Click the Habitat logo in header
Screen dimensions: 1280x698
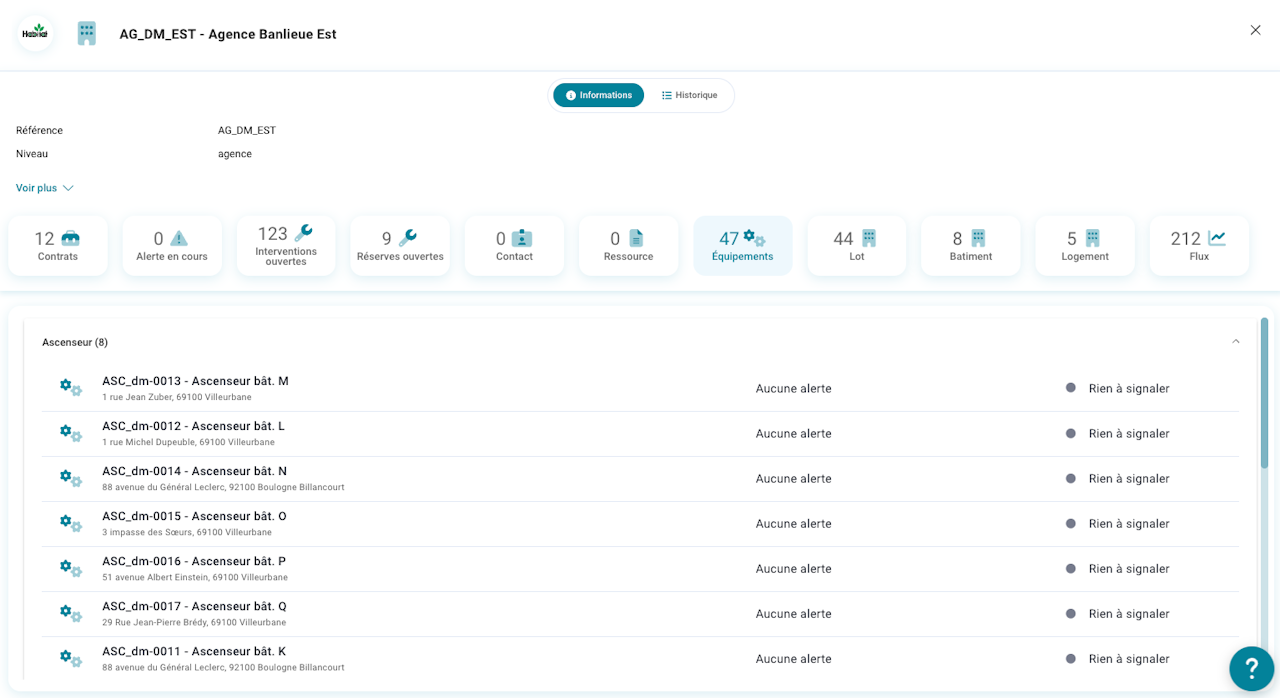click(x=35, y=33)
